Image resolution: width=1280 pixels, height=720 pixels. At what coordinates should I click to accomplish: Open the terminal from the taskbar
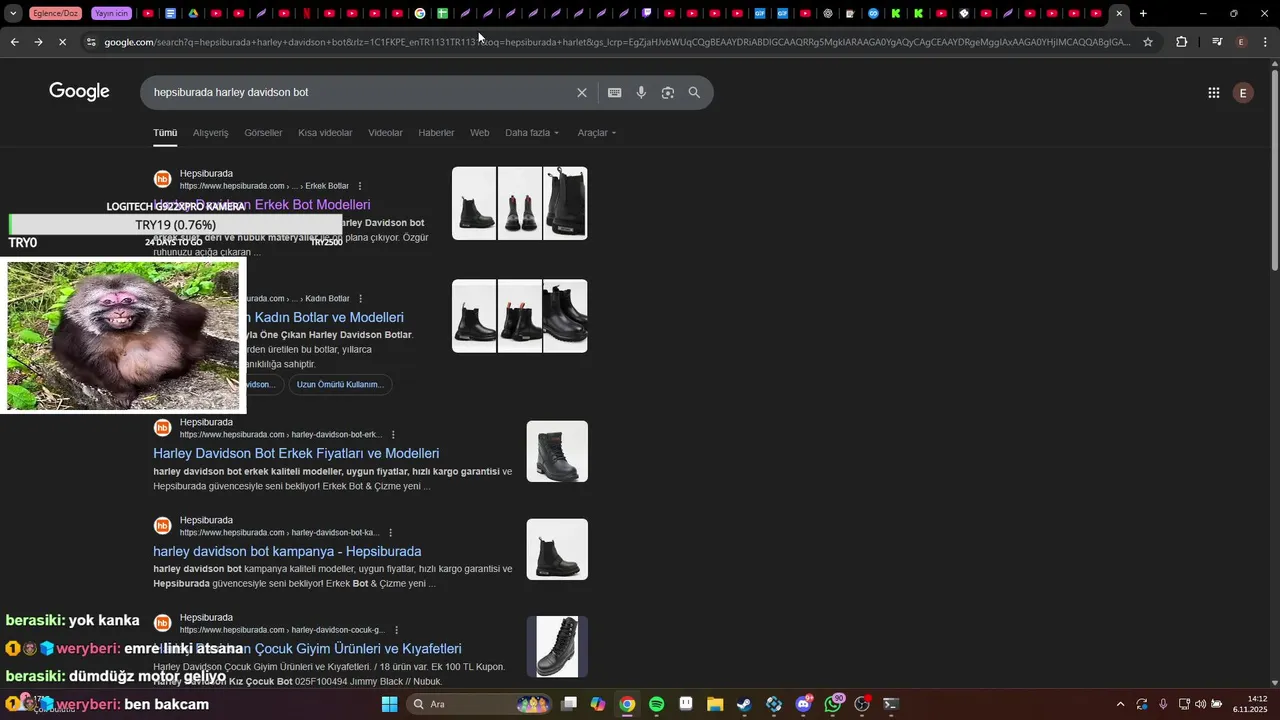click(x=891, y=704)
